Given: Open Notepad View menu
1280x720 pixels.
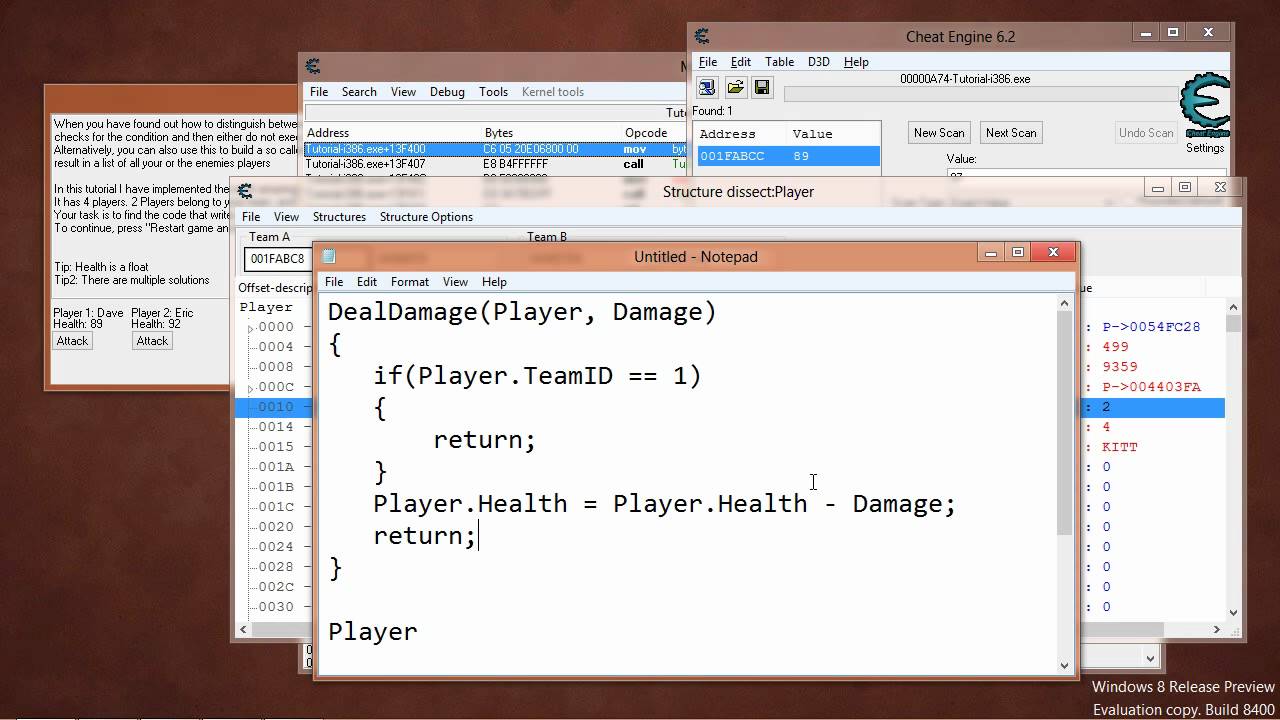Looking at the screenshot, I should tap(455, 282).
